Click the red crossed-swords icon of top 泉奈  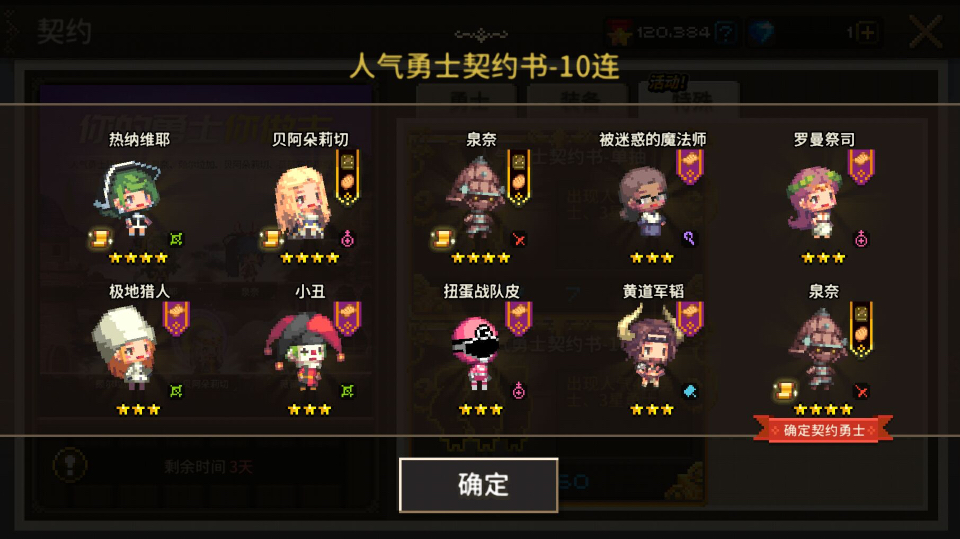519,239
